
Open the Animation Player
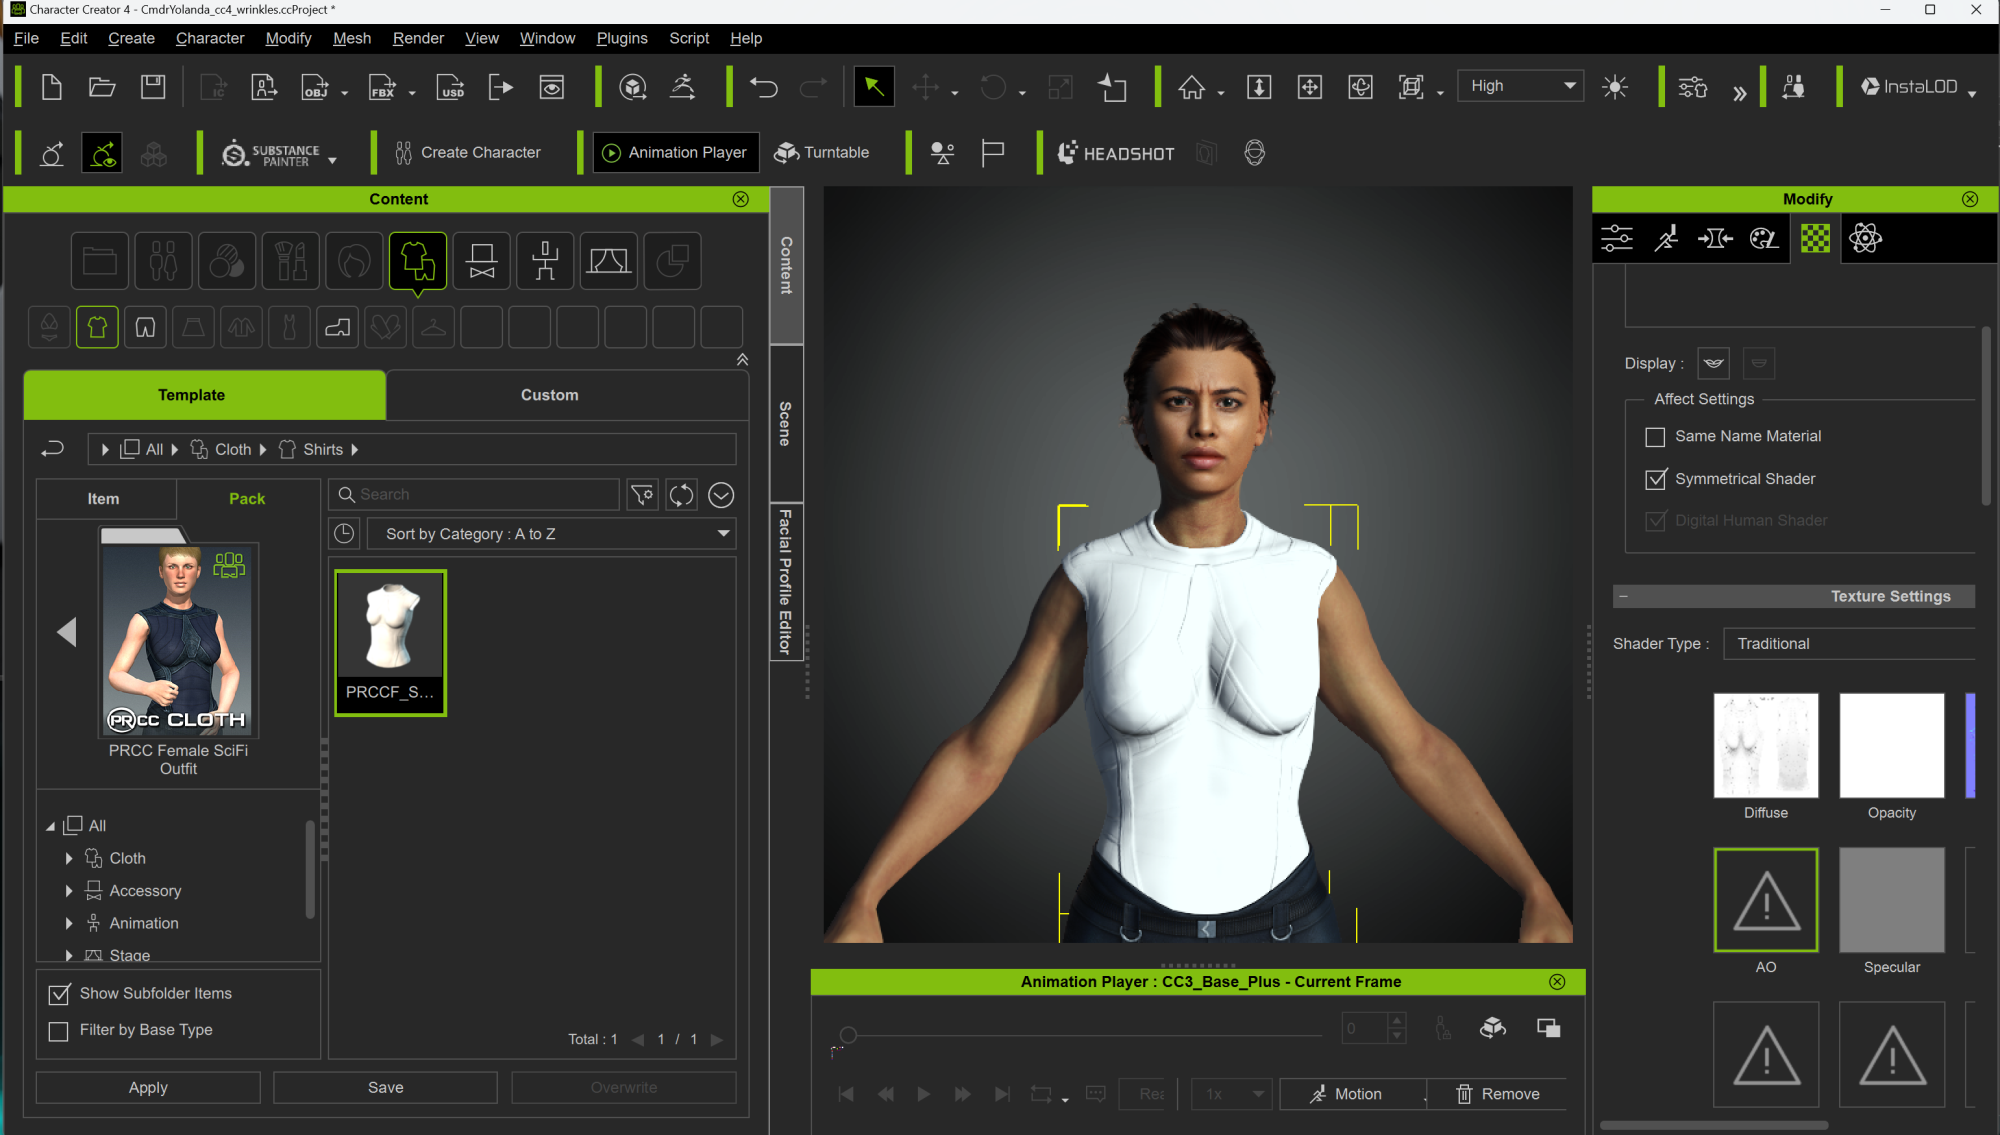click(675, 153)
